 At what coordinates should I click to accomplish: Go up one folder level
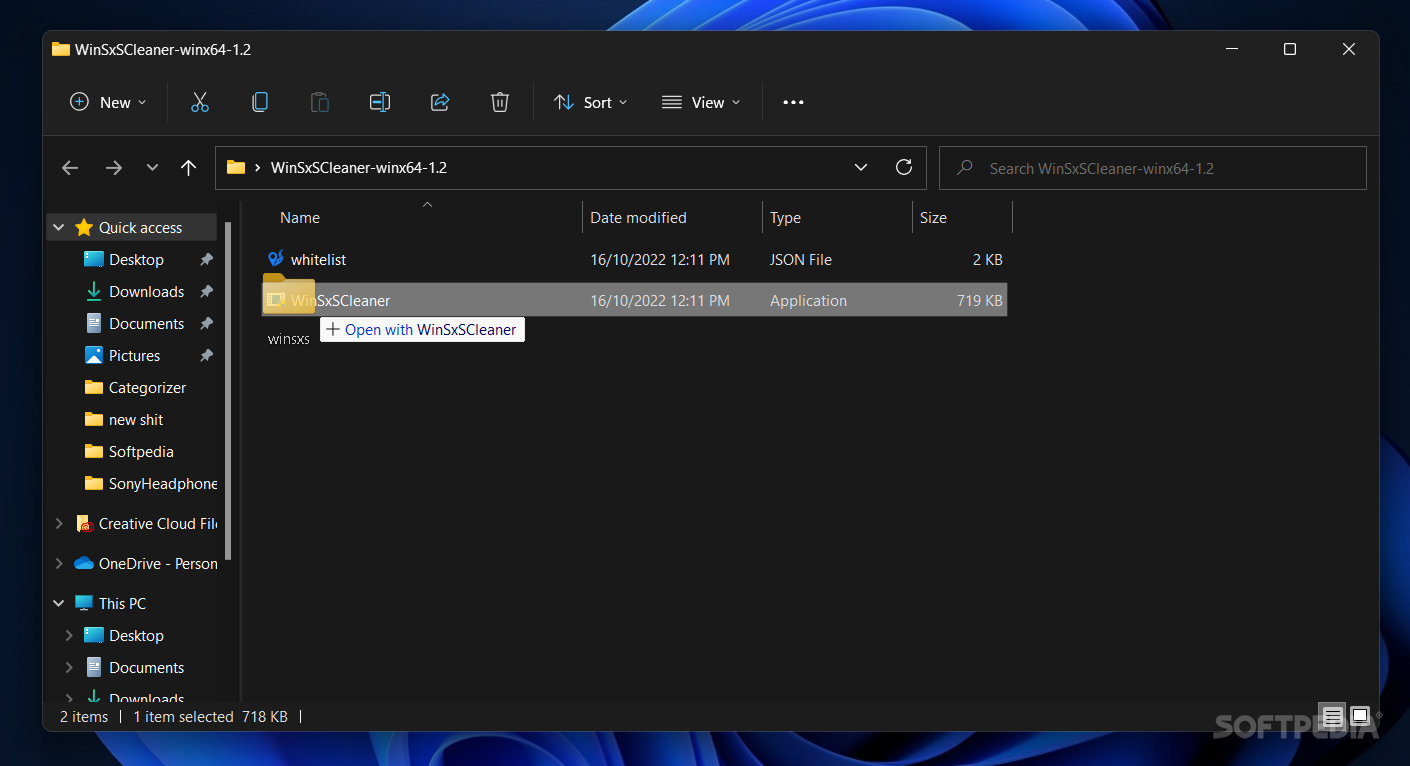(188, 168)
